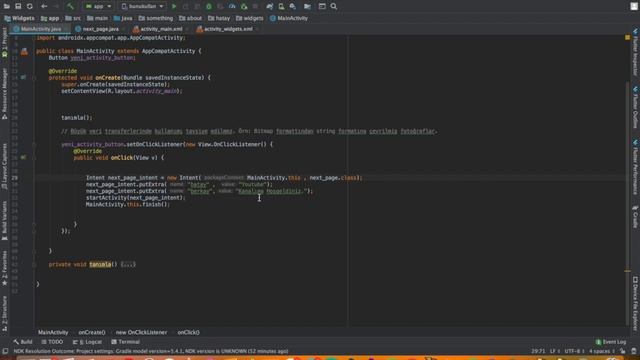Click the MainActivity class gutter icon
Screen dimensions: 640x360
pos(24,51)
